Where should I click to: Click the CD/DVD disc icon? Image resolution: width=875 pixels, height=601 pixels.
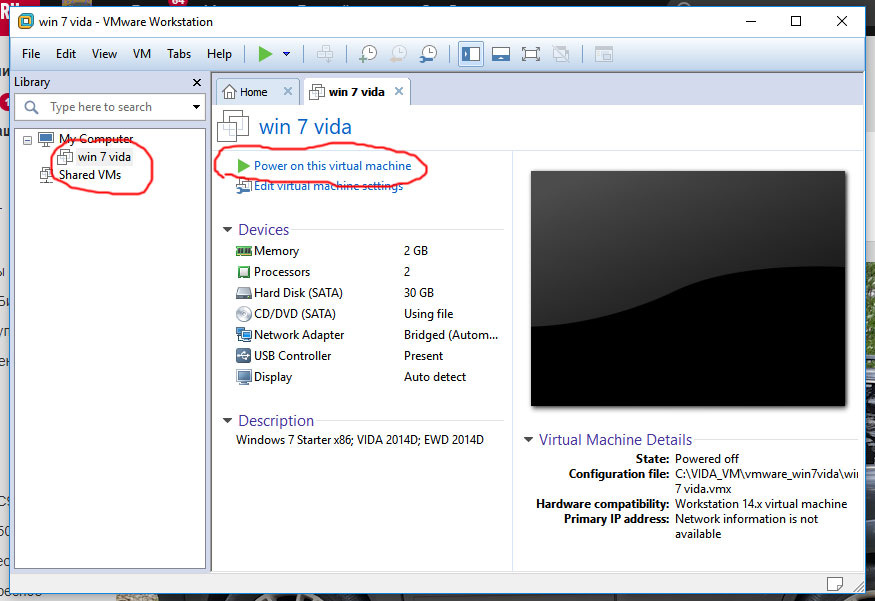click(x=243, y=314)
